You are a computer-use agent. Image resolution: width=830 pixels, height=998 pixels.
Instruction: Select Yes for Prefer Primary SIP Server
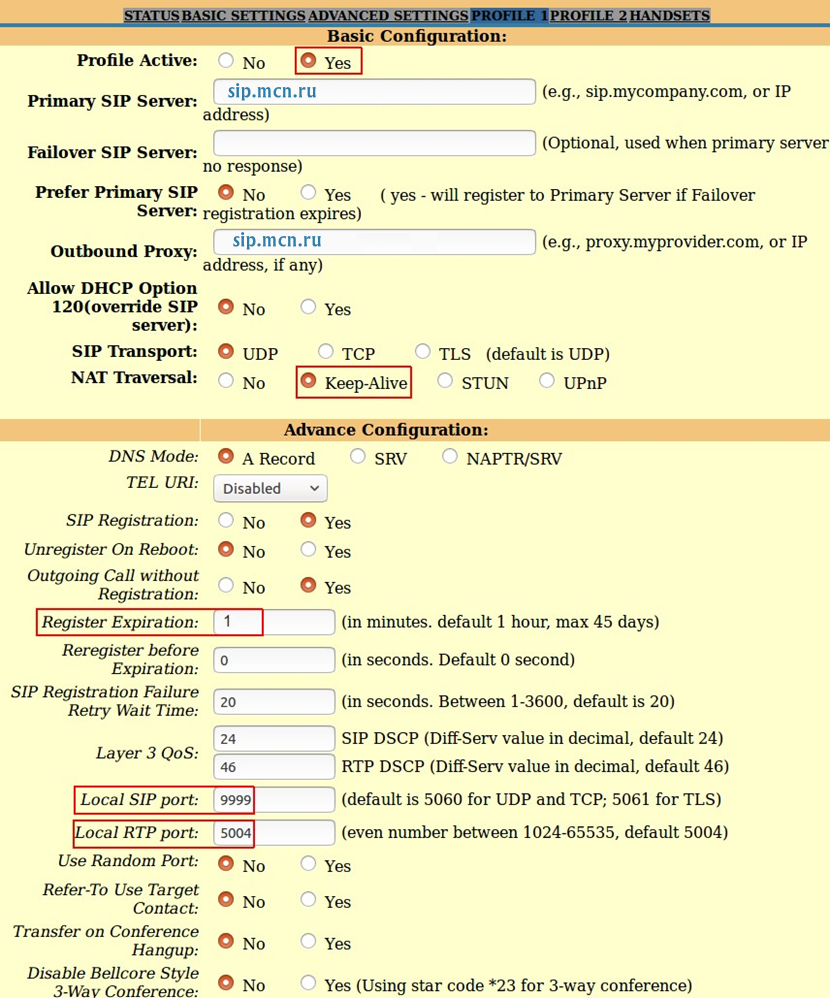[308, 192]
